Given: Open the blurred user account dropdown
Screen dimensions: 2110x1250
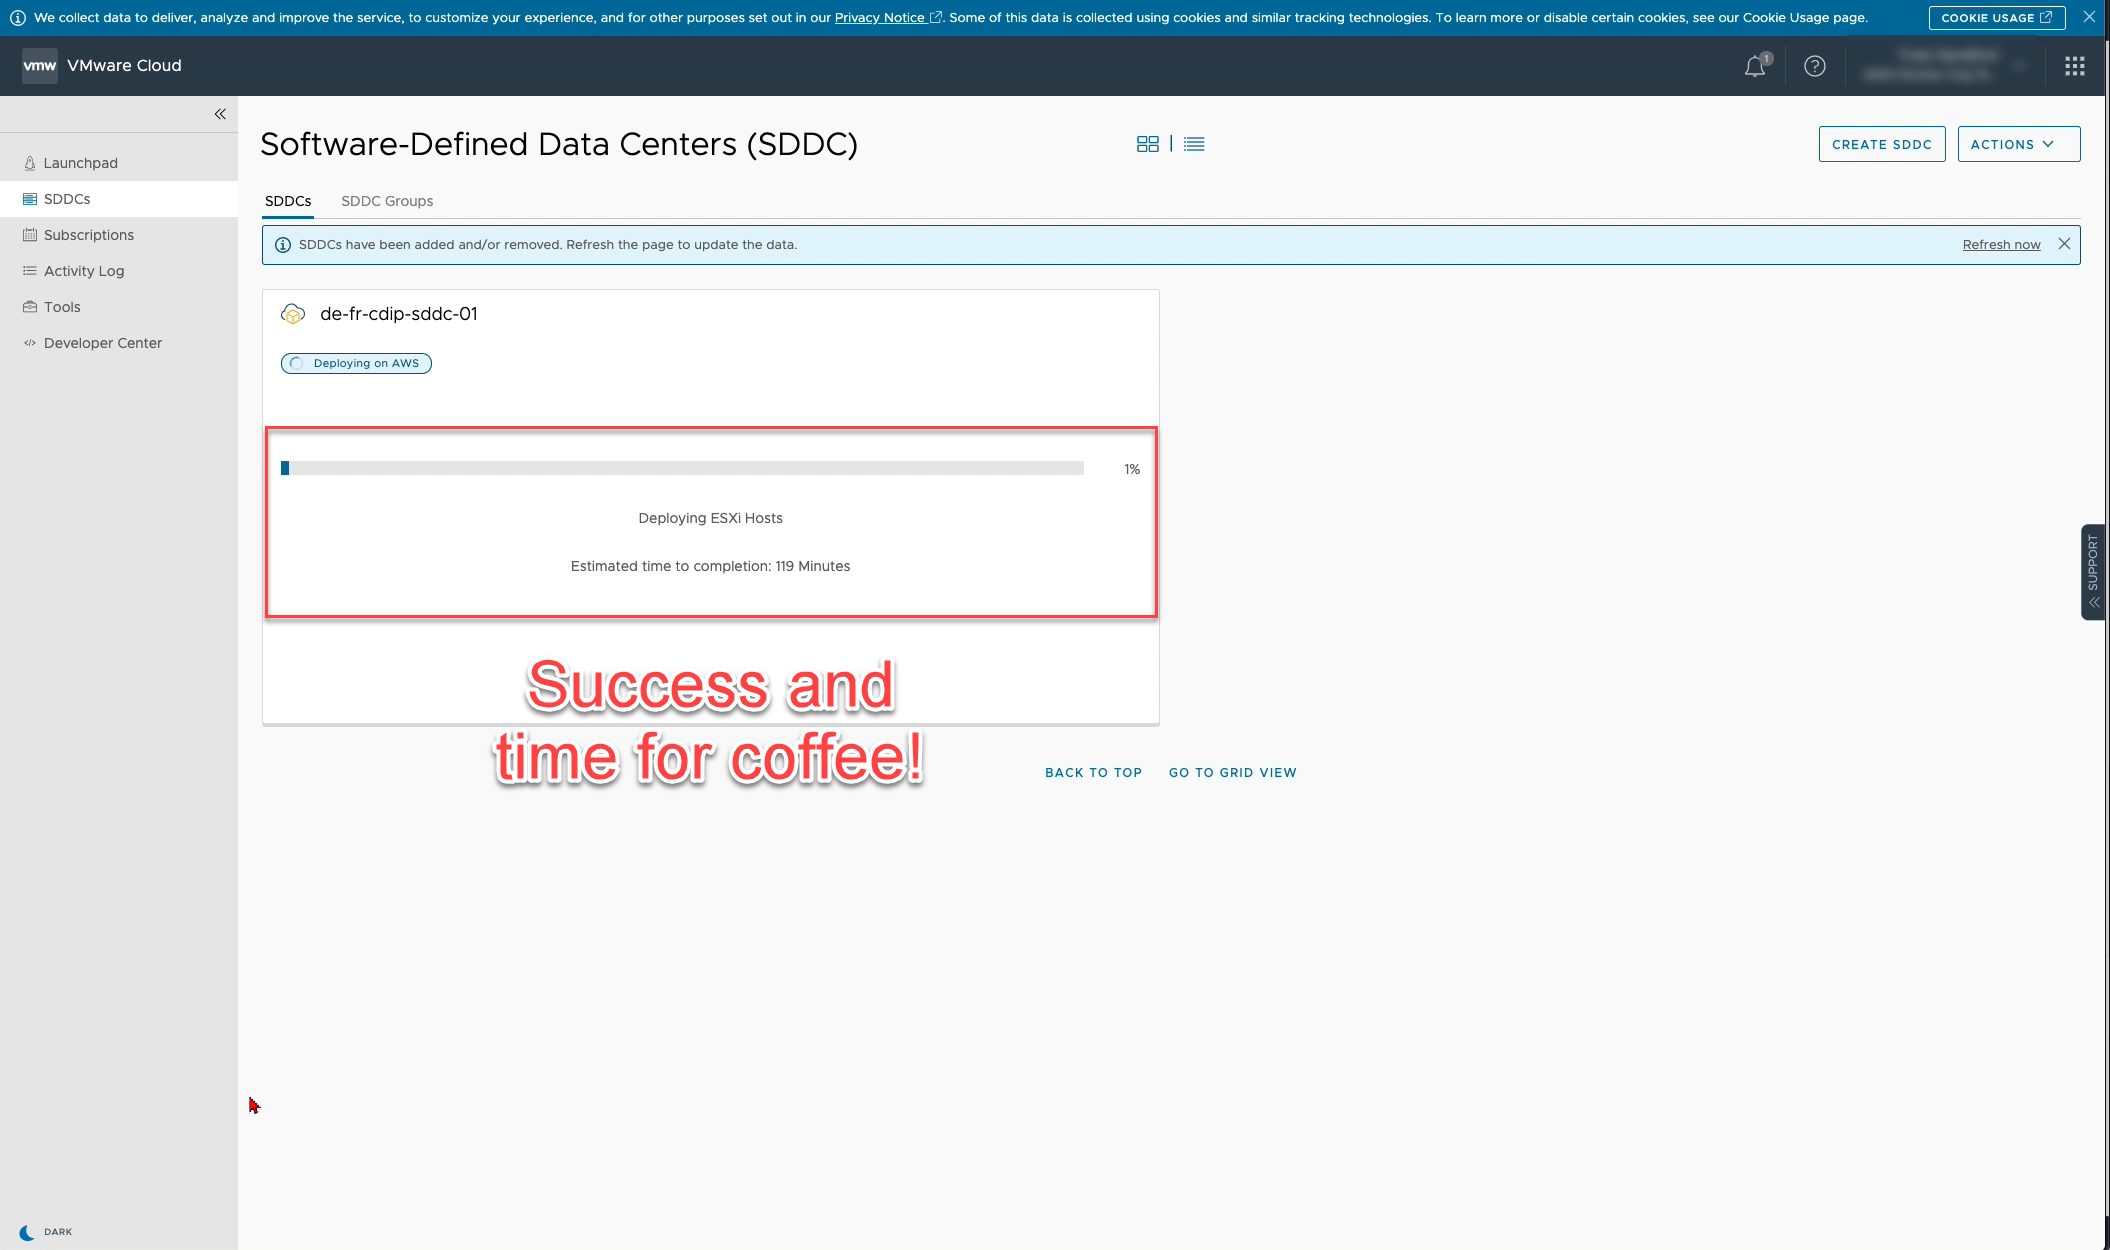Looking at the screenshot, I should [x=1945, y=66].
